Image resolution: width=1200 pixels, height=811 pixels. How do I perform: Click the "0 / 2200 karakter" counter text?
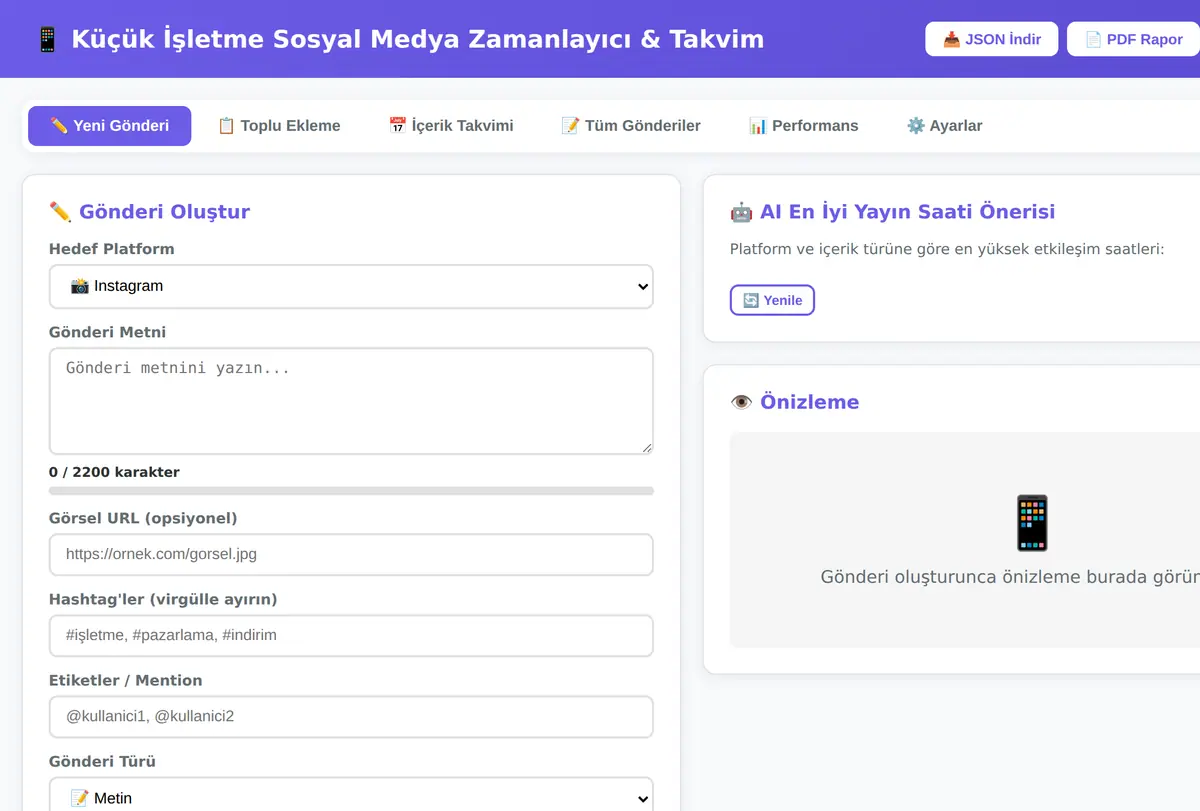tap(114, 472)
